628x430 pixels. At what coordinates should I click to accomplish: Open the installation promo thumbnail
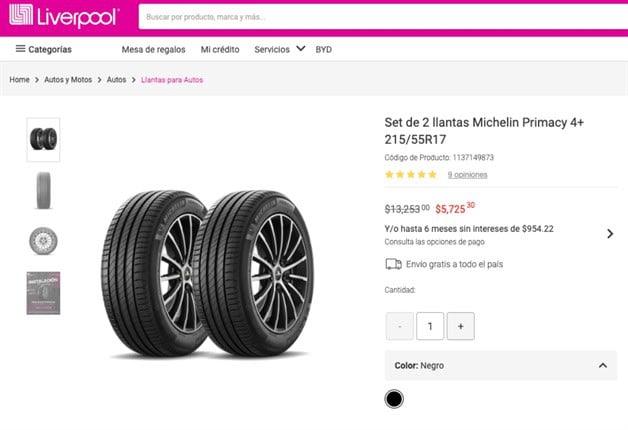[43, 292]
